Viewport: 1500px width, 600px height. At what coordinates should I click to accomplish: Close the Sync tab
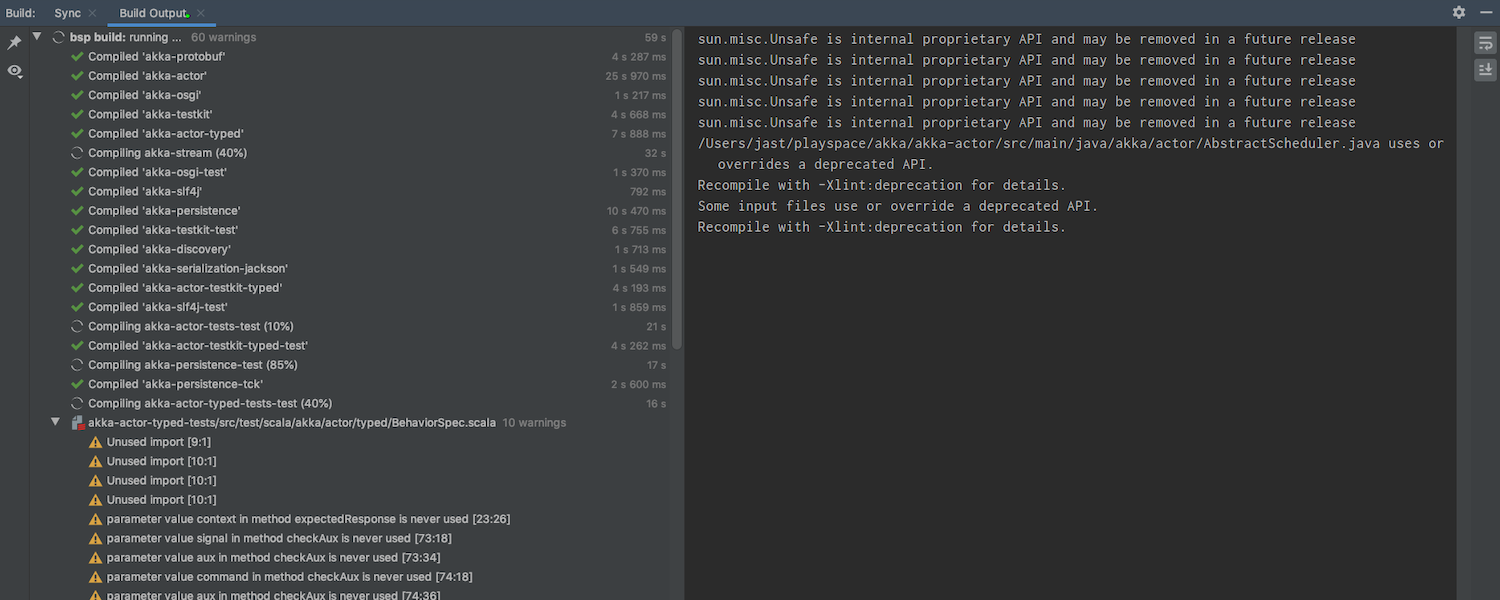tap(93, 13)
